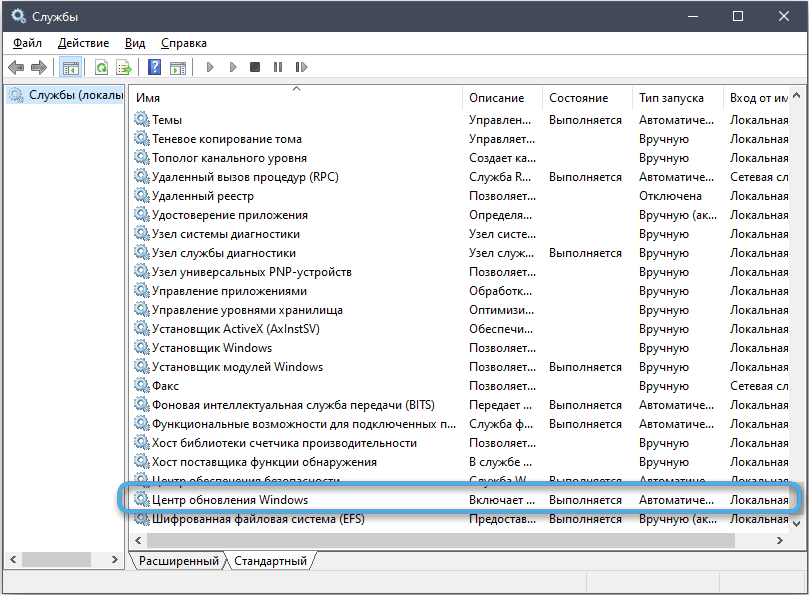Open the Справка menu
Viewport: 809px width, 595px height.
coord(184,43)
